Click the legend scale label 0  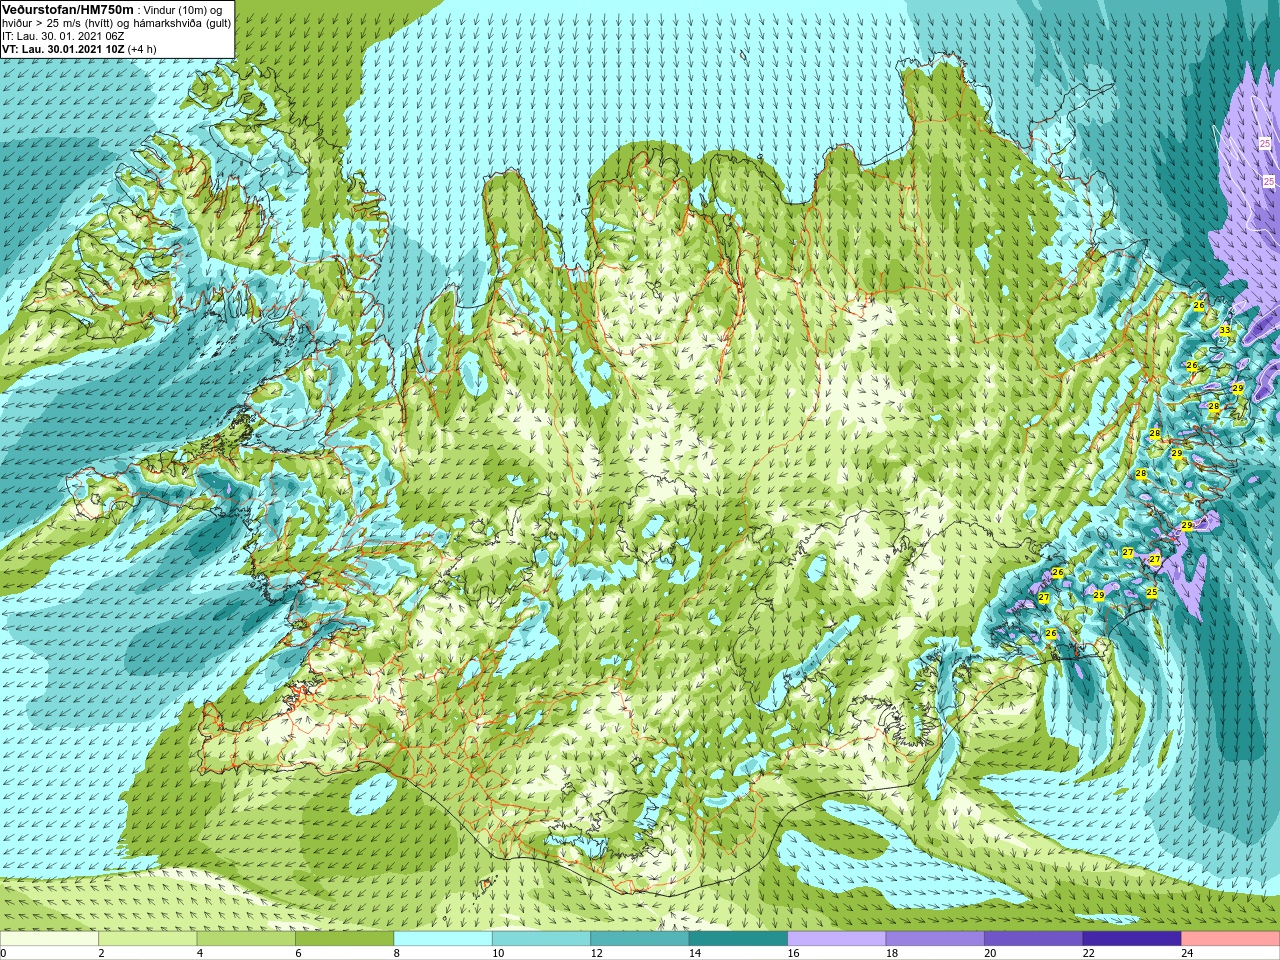[x=4, y=954]
